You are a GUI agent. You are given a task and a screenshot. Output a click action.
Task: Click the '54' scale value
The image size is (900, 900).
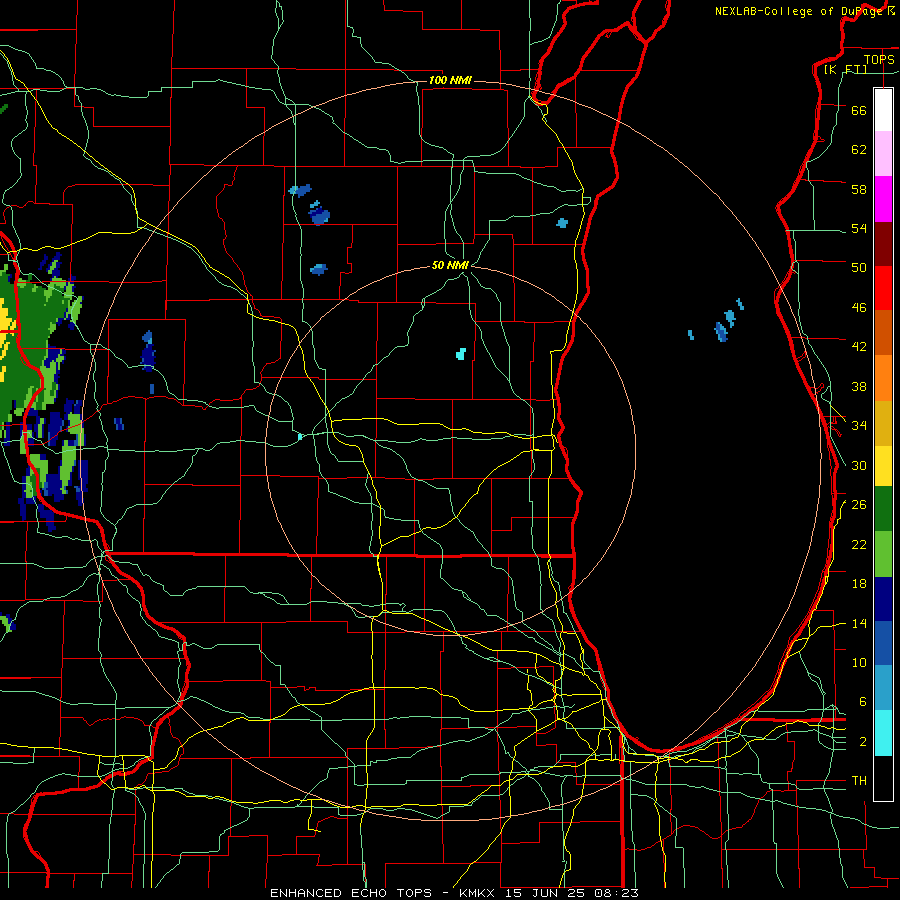859,229
